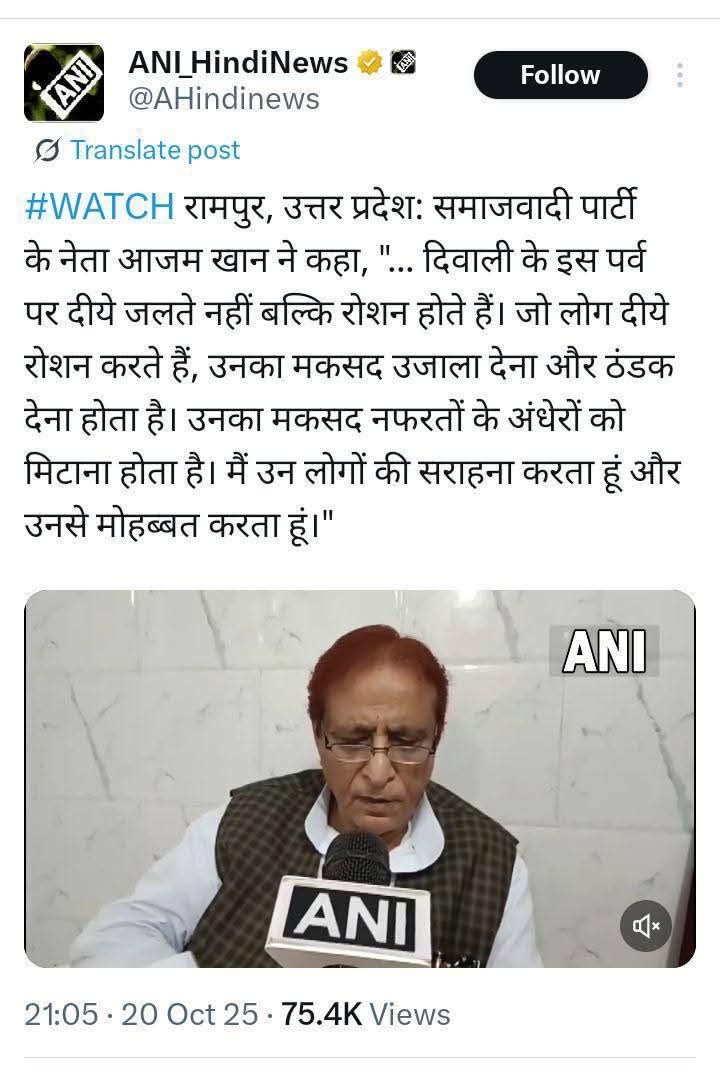720x1070 pixels.
Task: View the 75.4K Views count details
Action: click(x=366, y=1015)
